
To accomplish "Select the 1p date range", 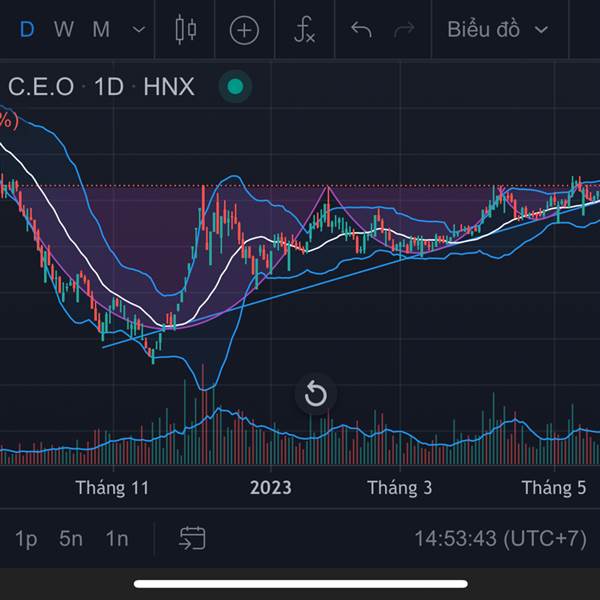I will [x=26, y=539].
